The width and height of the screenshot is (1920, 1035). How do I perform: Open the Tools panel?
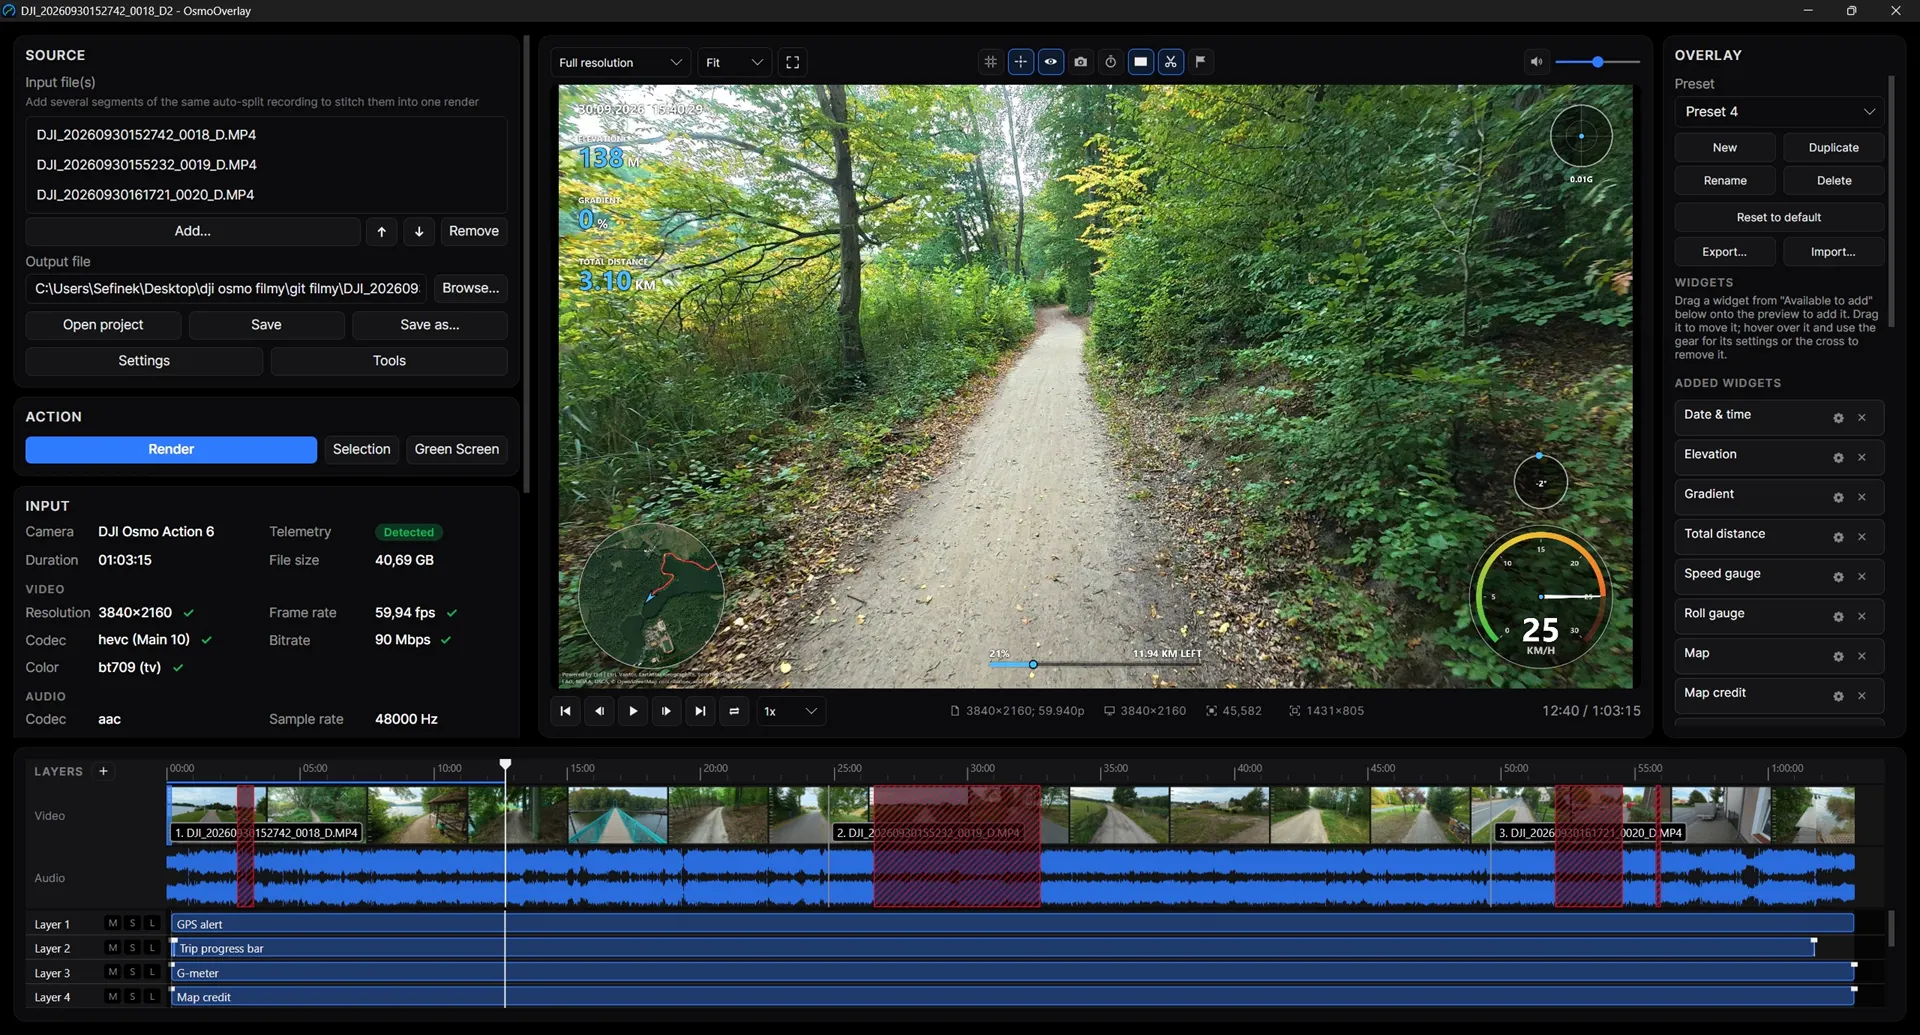click(x=389, y=361)
